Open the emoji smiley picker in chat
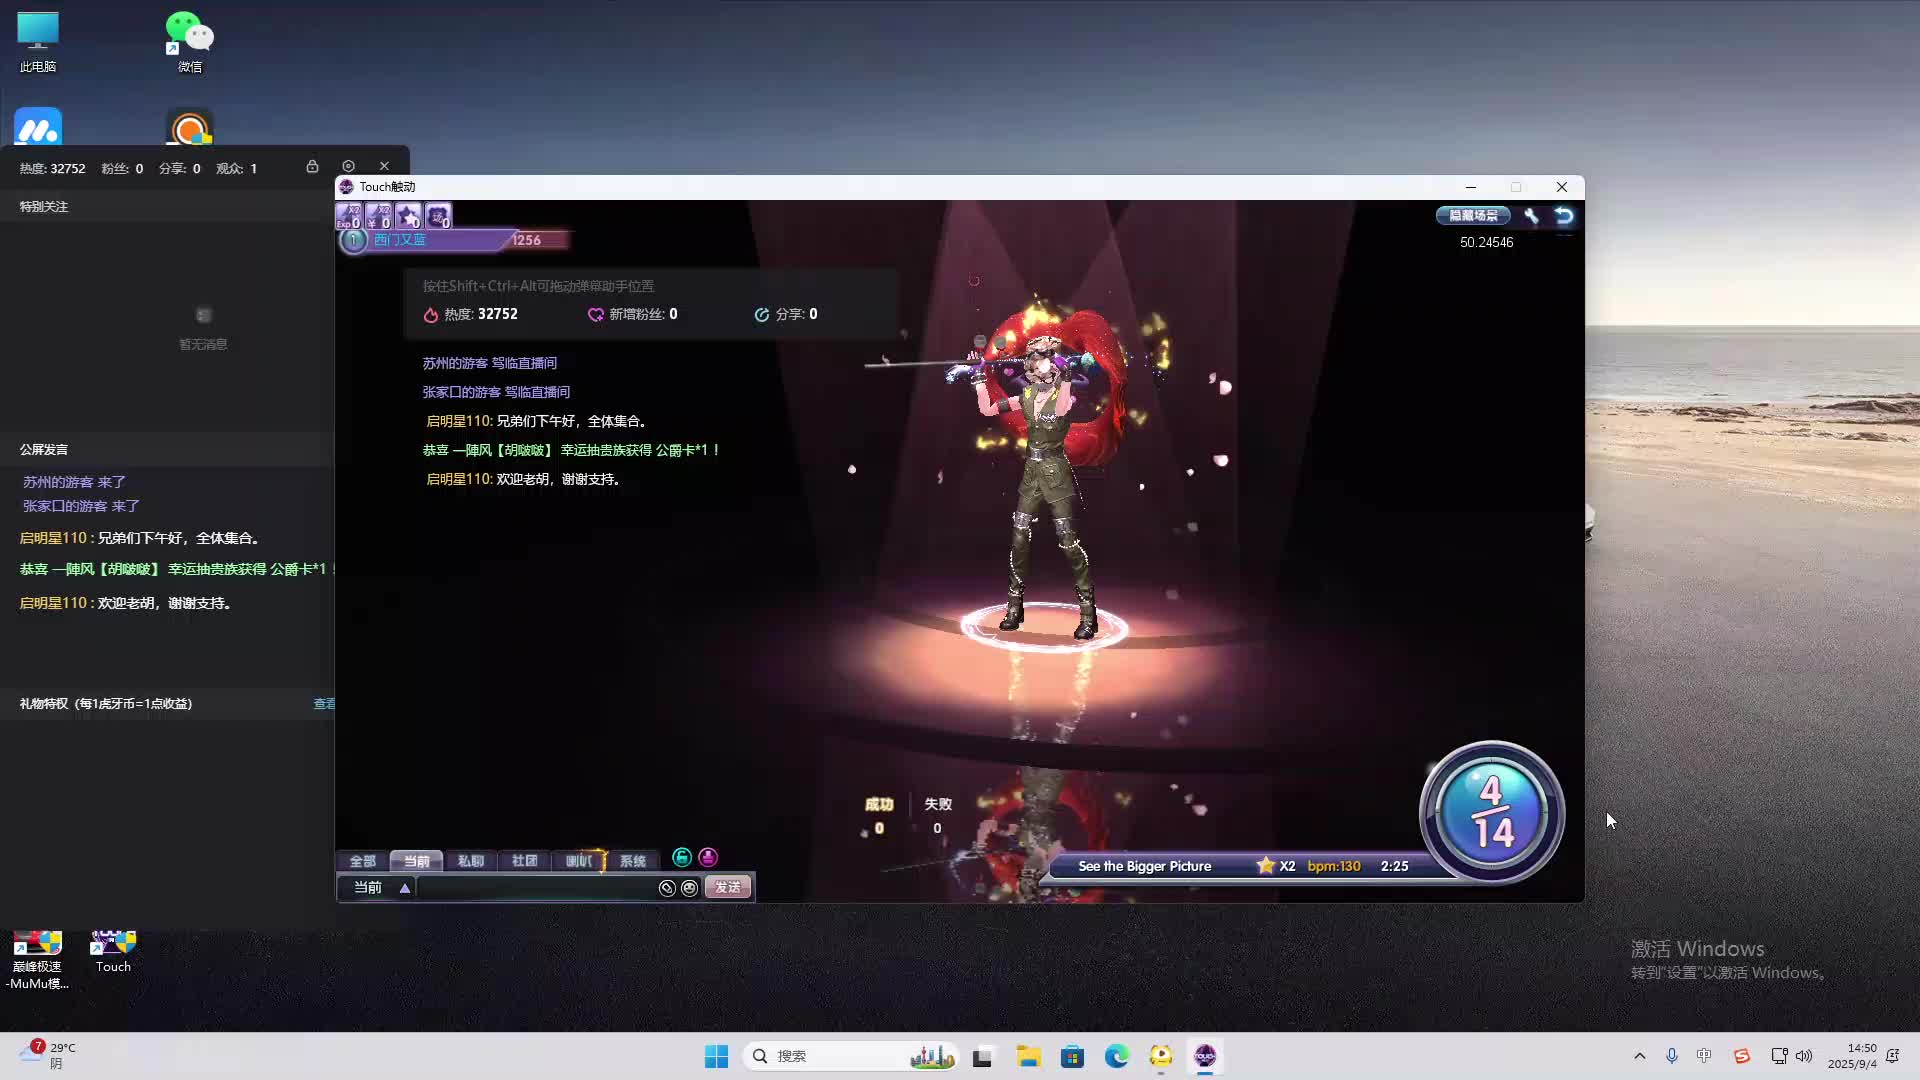 [x=689, y=888]
